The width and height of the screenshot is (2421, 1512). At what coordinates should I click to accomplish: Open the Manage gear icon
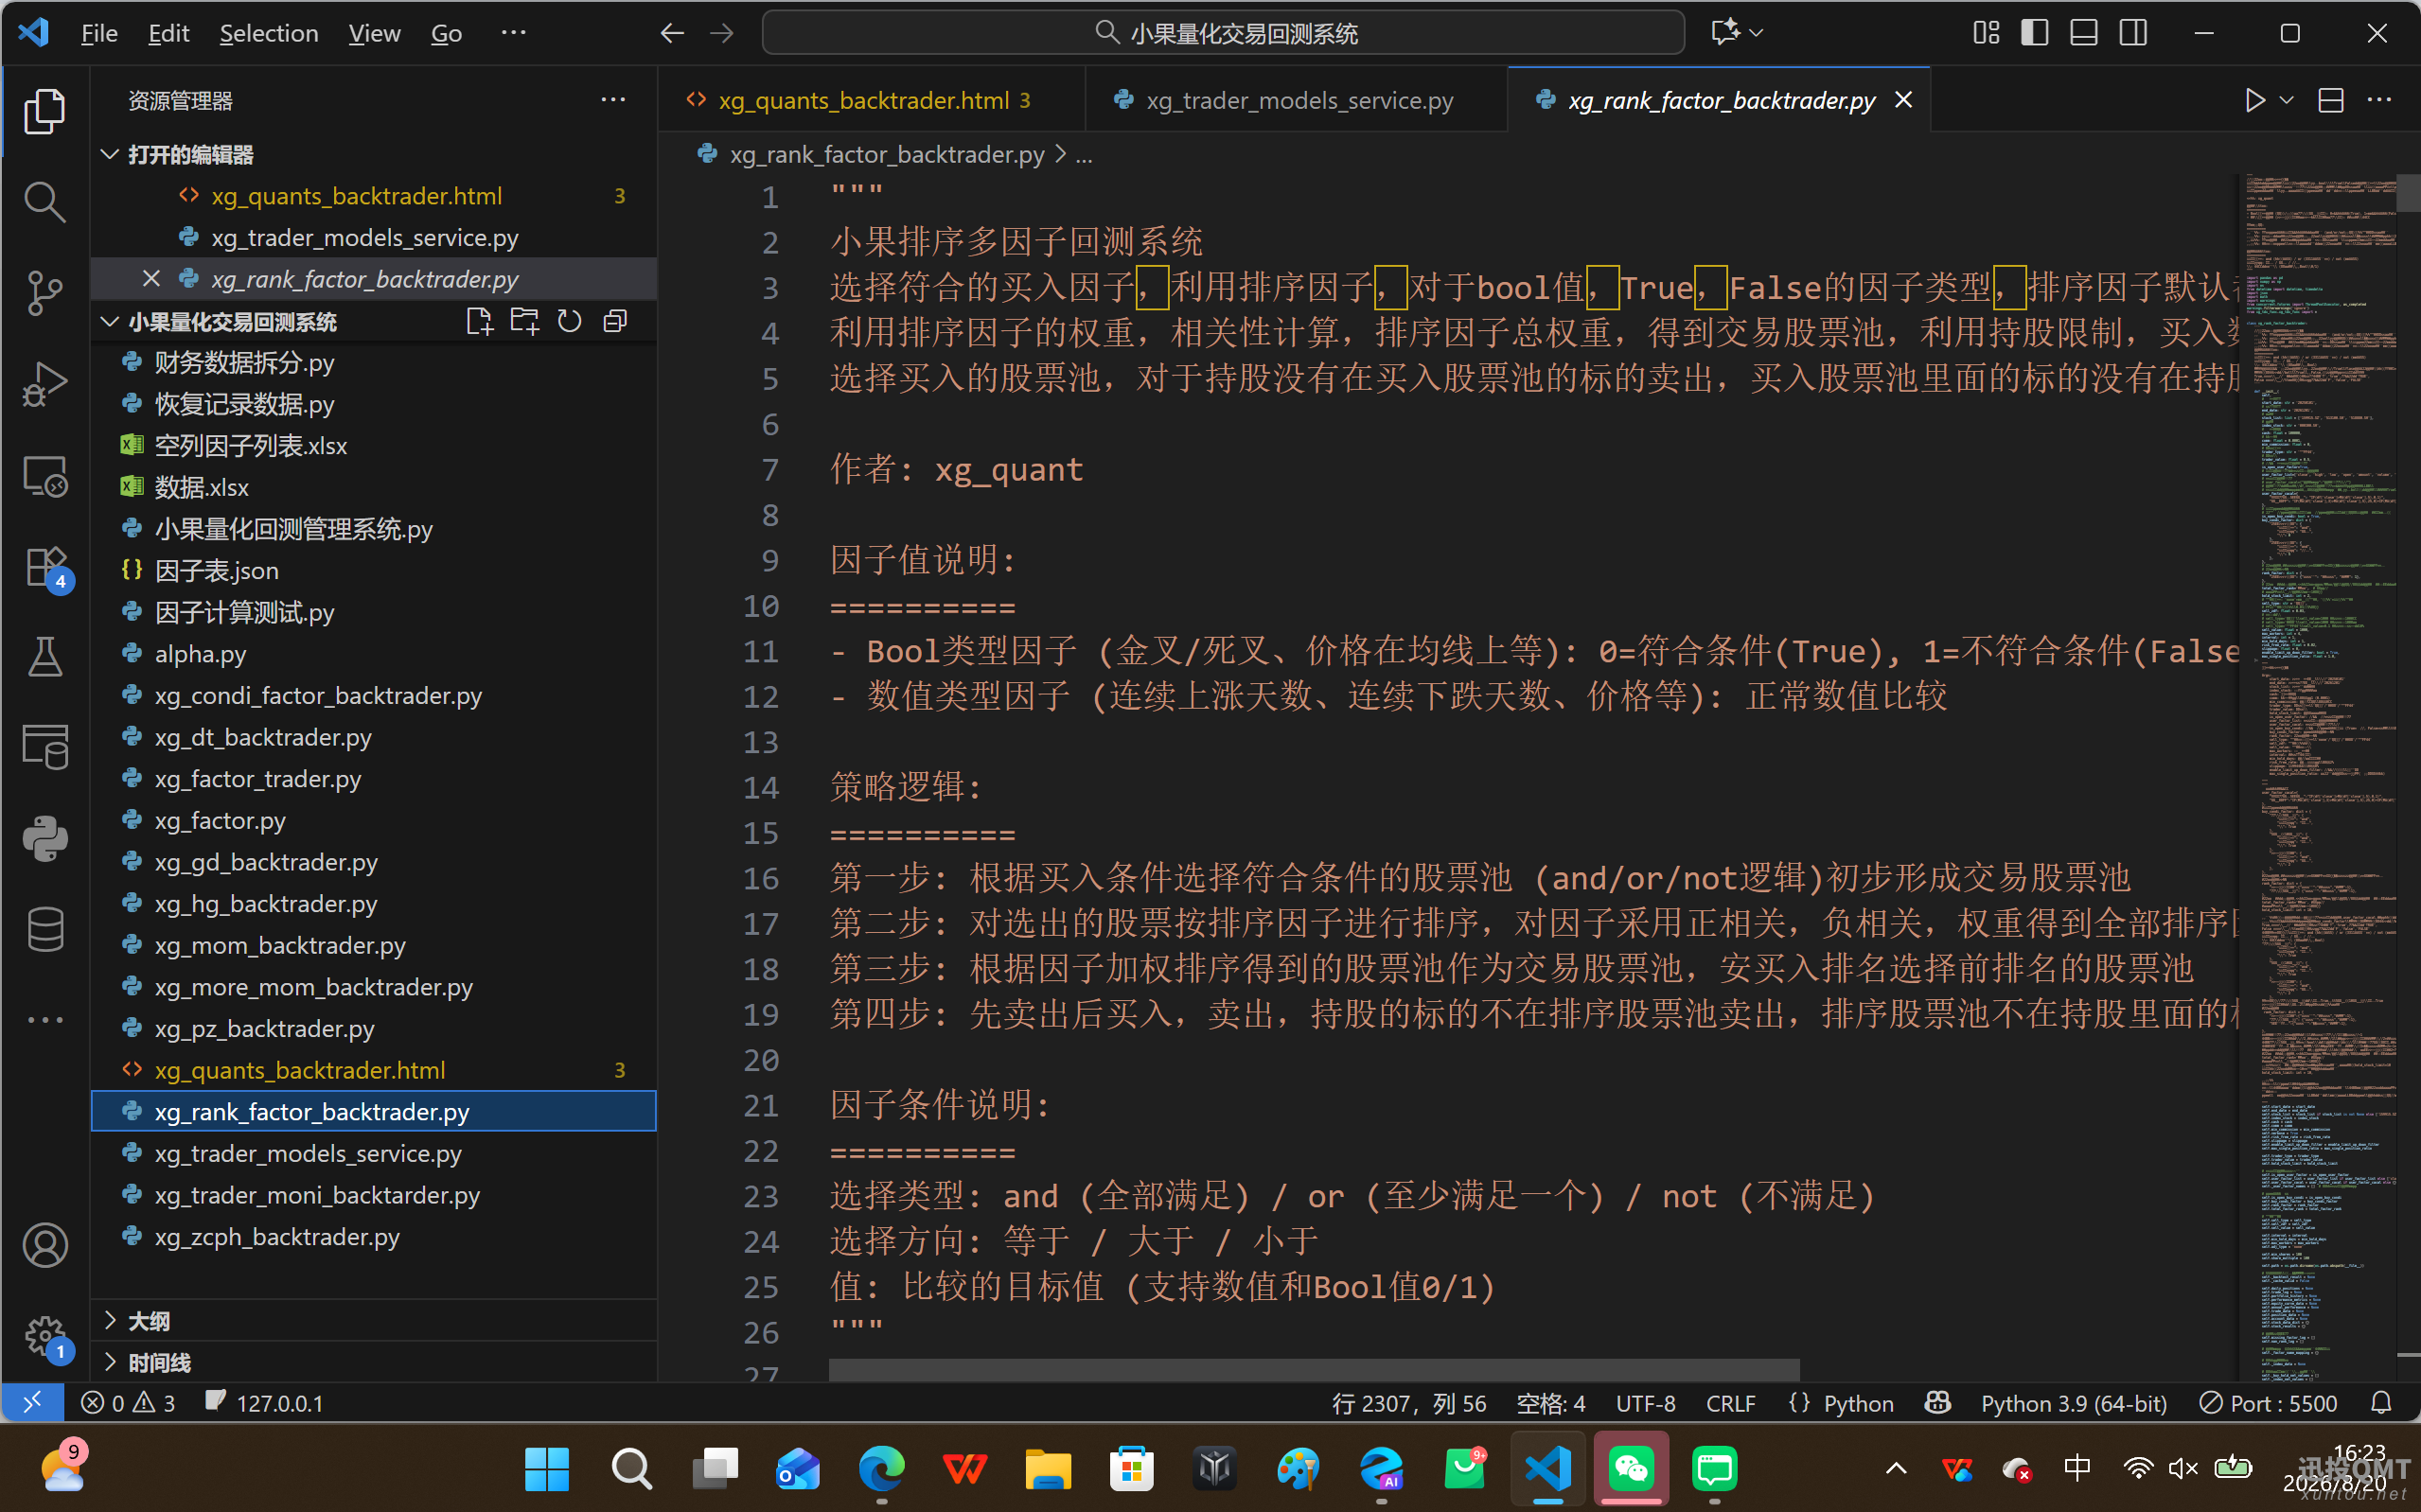pos(45,1336)
